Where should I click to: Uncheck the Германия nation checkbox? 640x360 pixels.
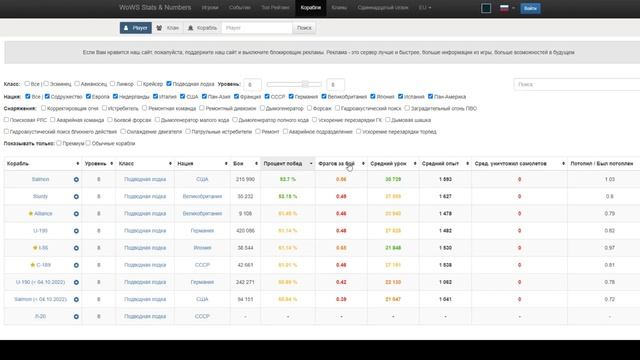pos(291,96)
